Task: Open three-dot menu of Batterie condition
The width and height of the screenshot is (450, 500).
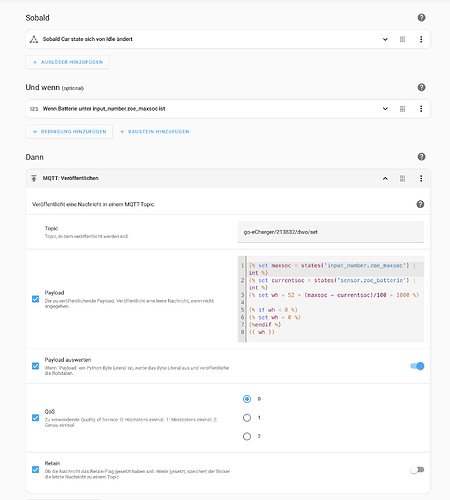Action: point(421,109)
